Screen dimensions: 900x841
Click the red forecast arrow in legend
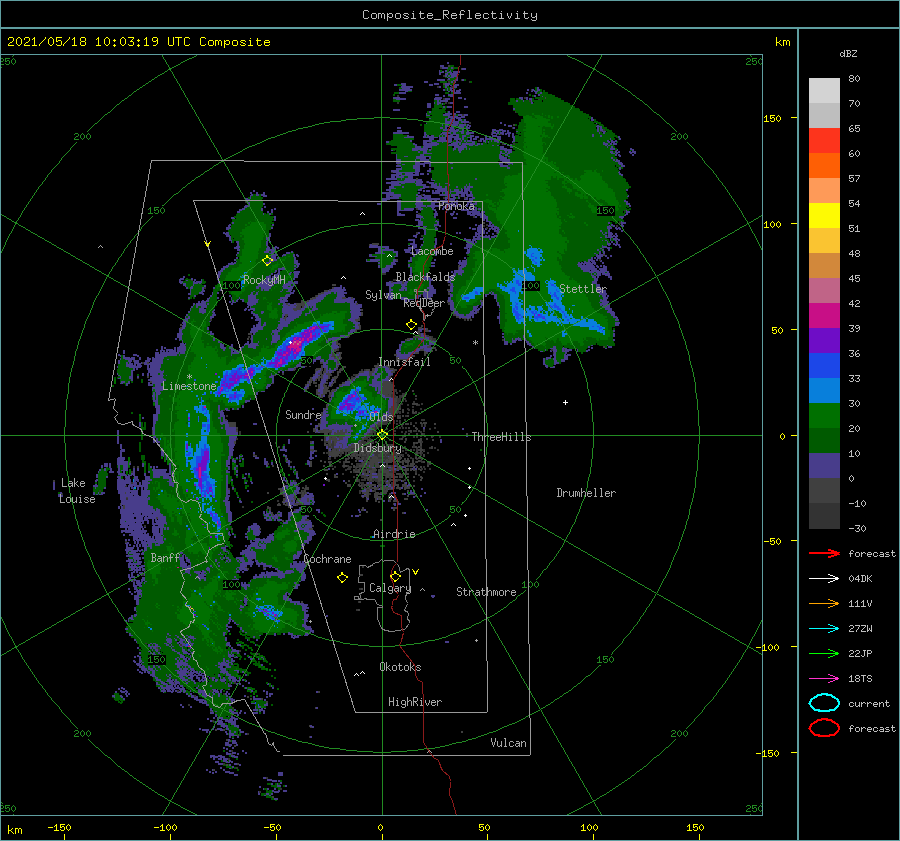824,553
